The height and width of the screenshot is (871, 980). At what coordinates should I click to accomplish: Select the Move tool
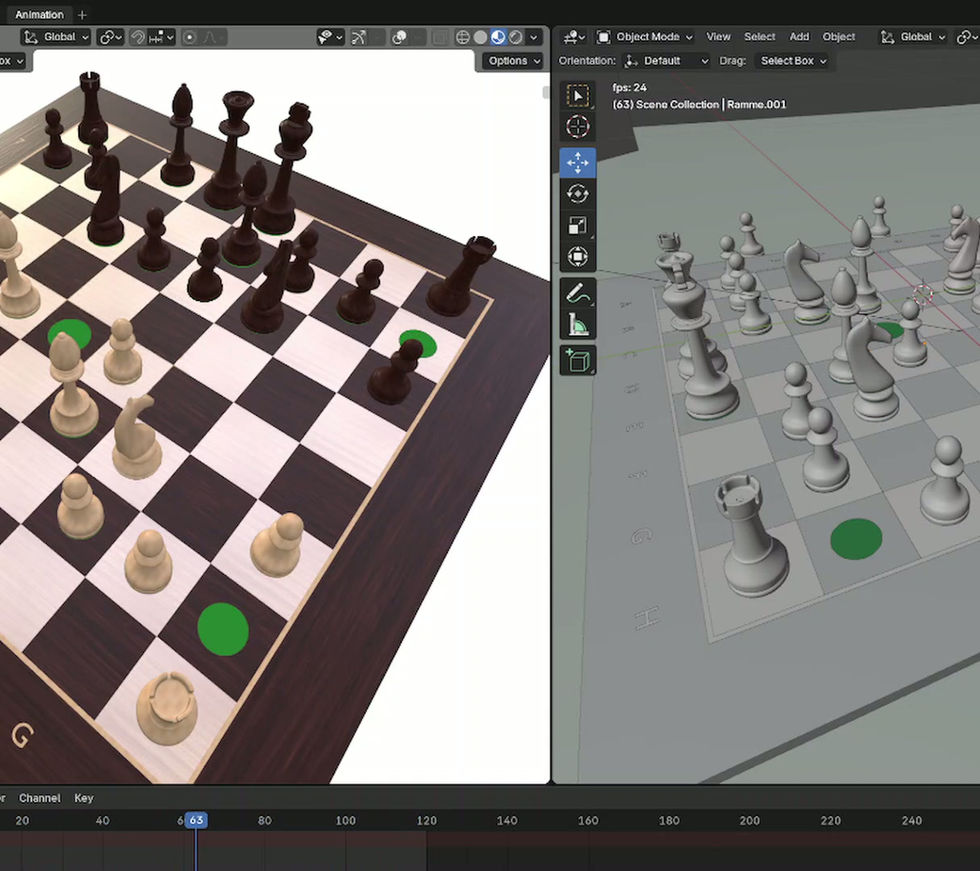click(x=577, y=162)
